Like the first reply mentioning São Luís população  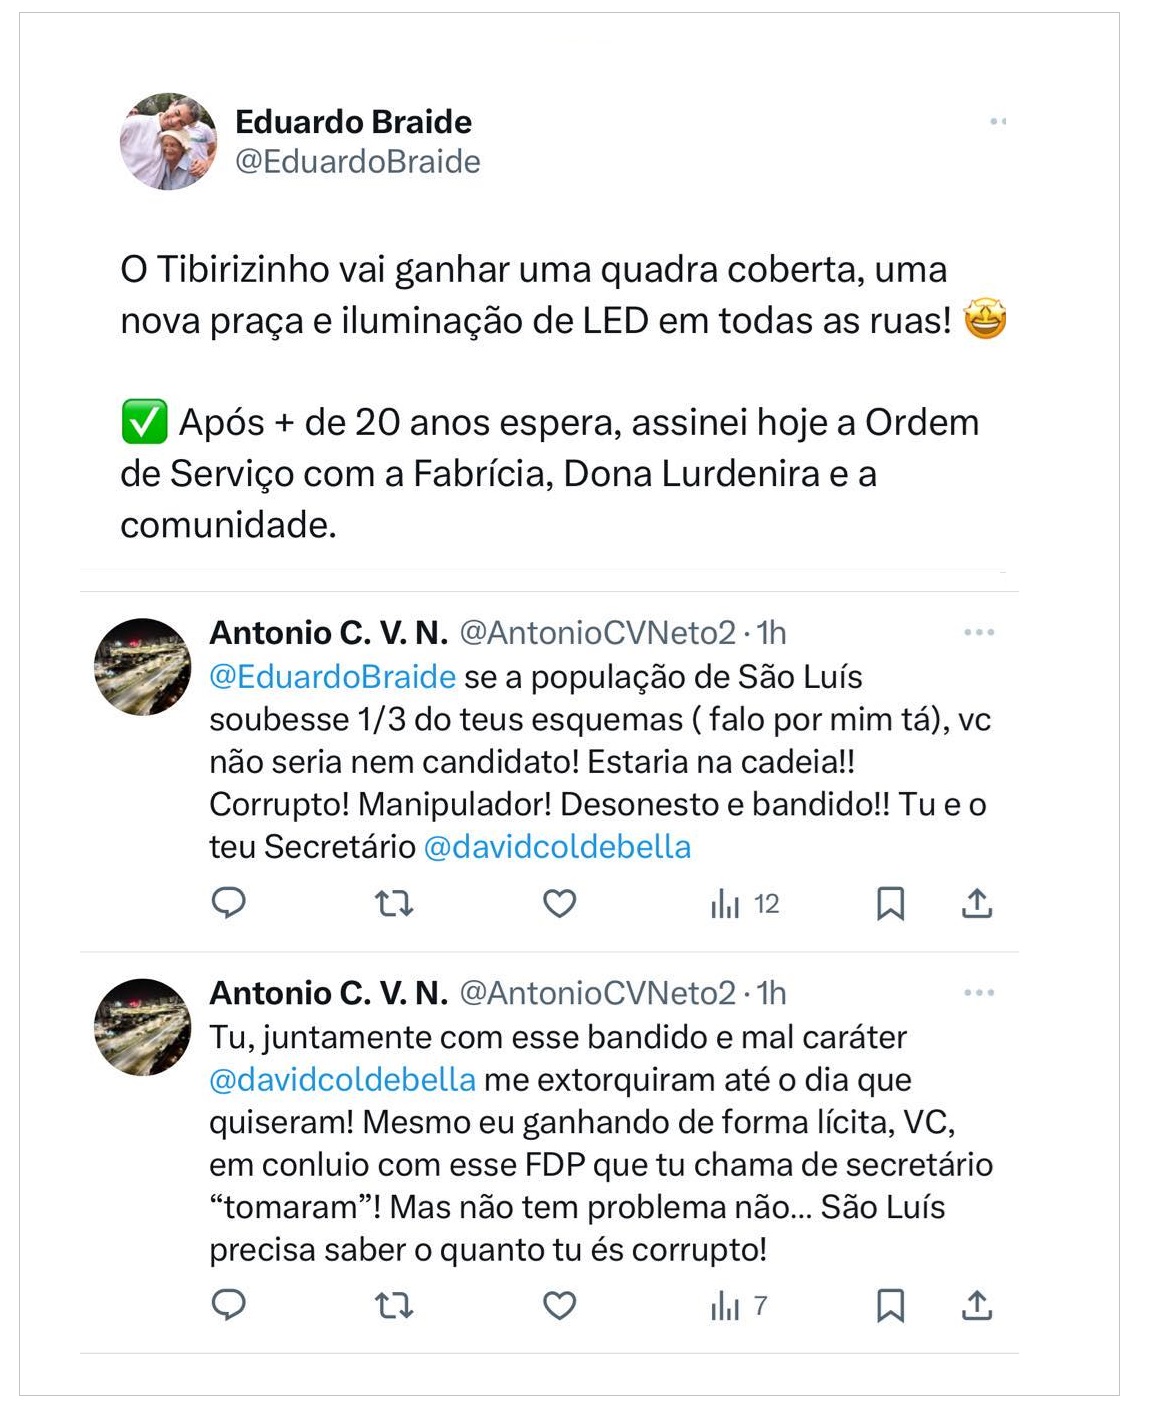559,904
